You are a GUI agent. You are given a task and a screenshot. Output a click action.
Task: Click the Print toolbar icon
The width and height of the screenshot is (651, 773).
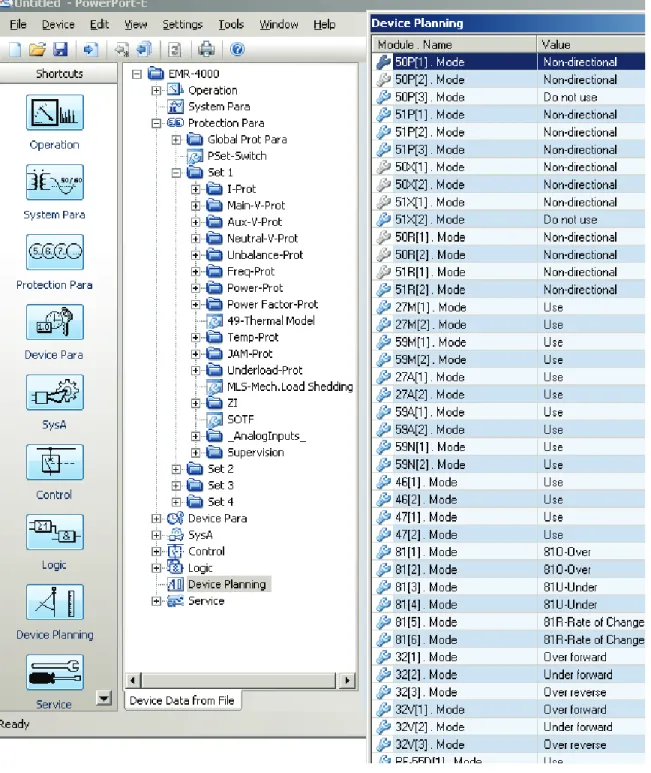pyautogui.click(x=206, y=49)
